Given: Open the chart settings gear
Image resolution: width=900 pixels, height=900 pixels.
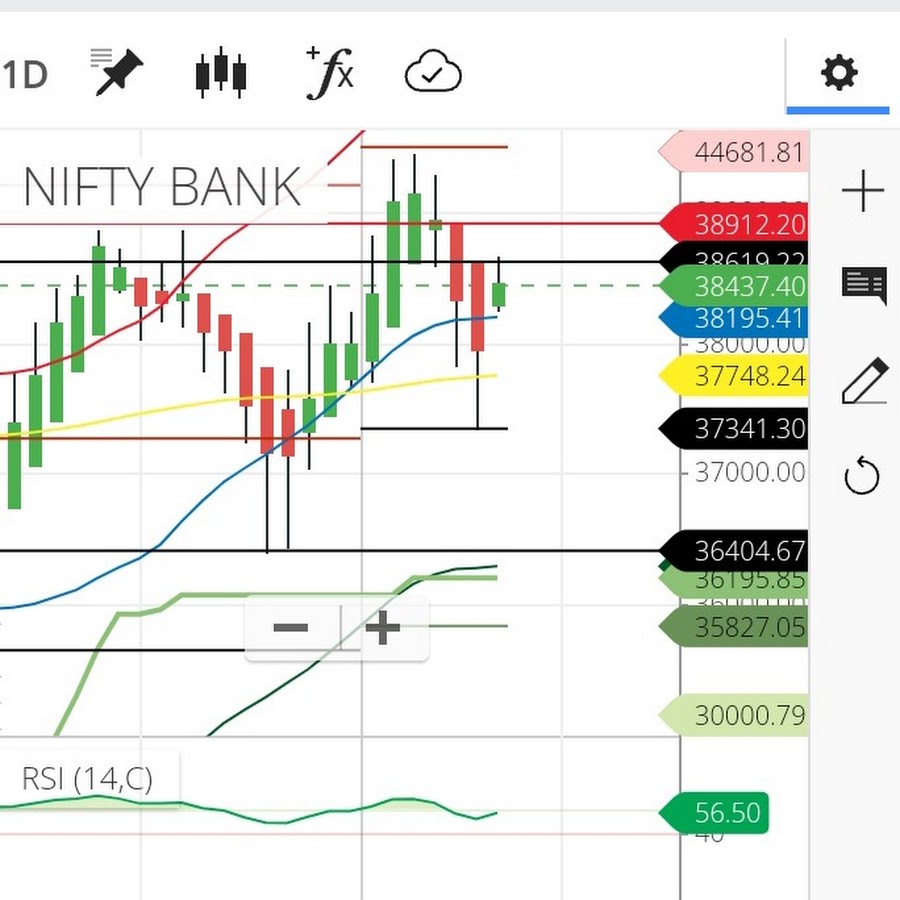Looking at the screenshot, I should pos(839,73).
